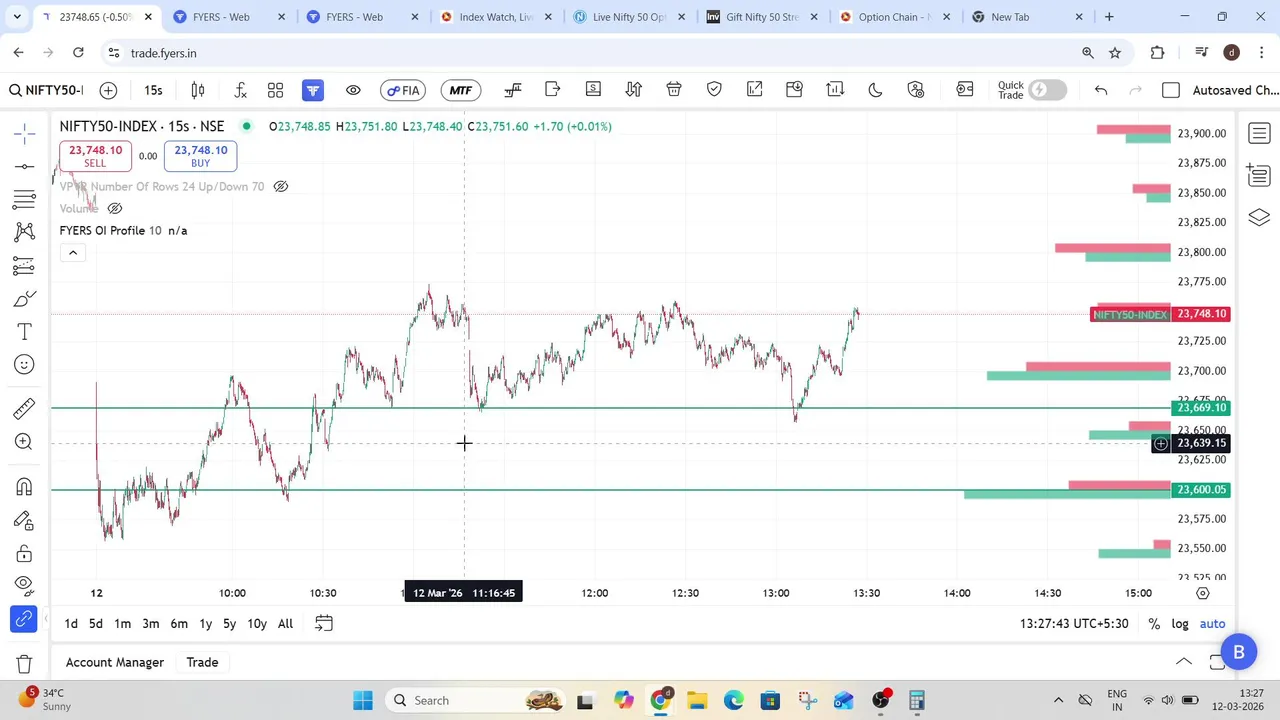Select the 5d time range

[95, 624]
